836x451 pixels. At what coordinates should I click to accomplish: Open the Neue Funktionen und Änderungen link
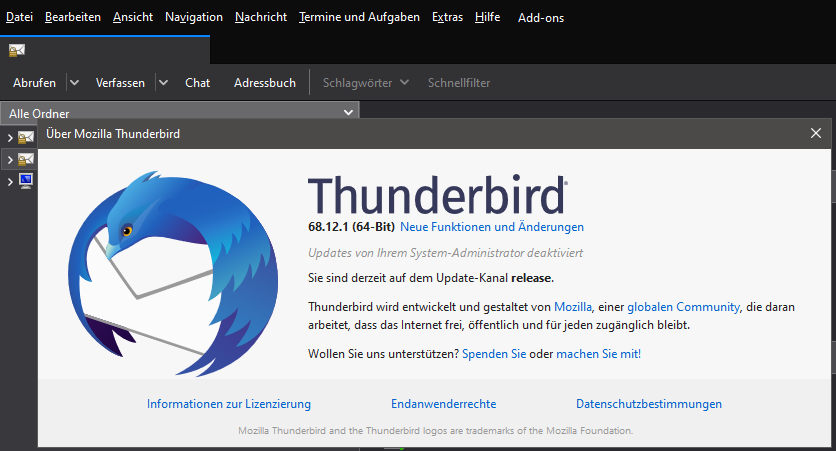tap(492, 227)
